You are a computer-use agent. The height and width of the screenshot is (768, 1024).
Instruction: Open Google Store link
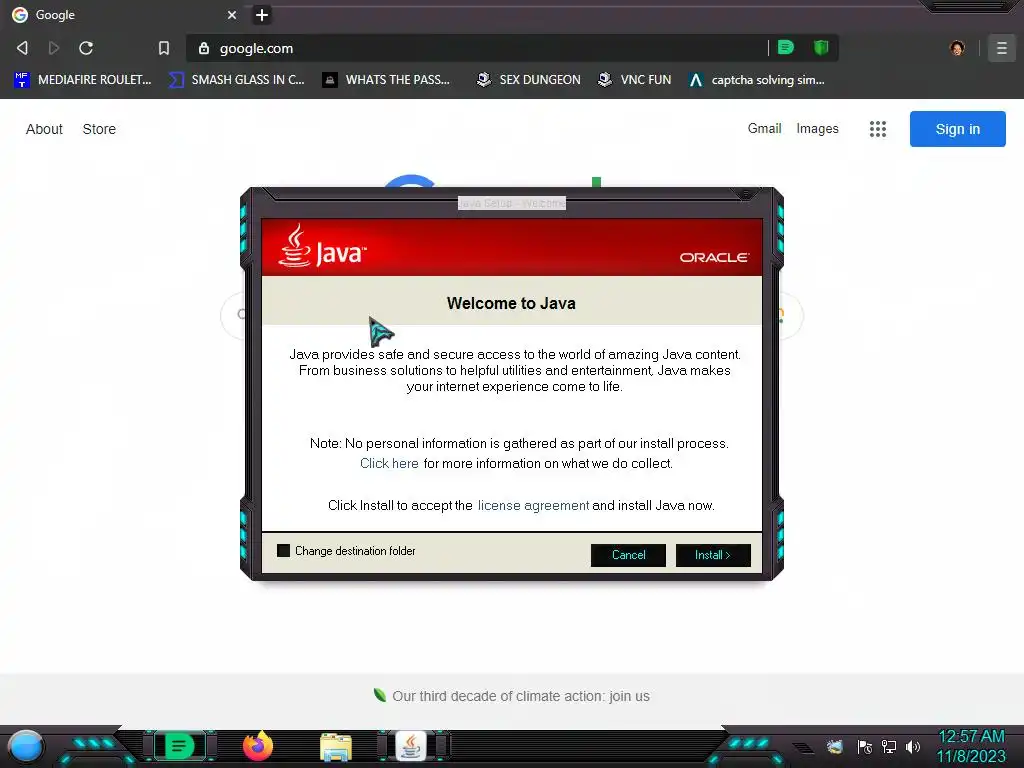click(99, 129)
